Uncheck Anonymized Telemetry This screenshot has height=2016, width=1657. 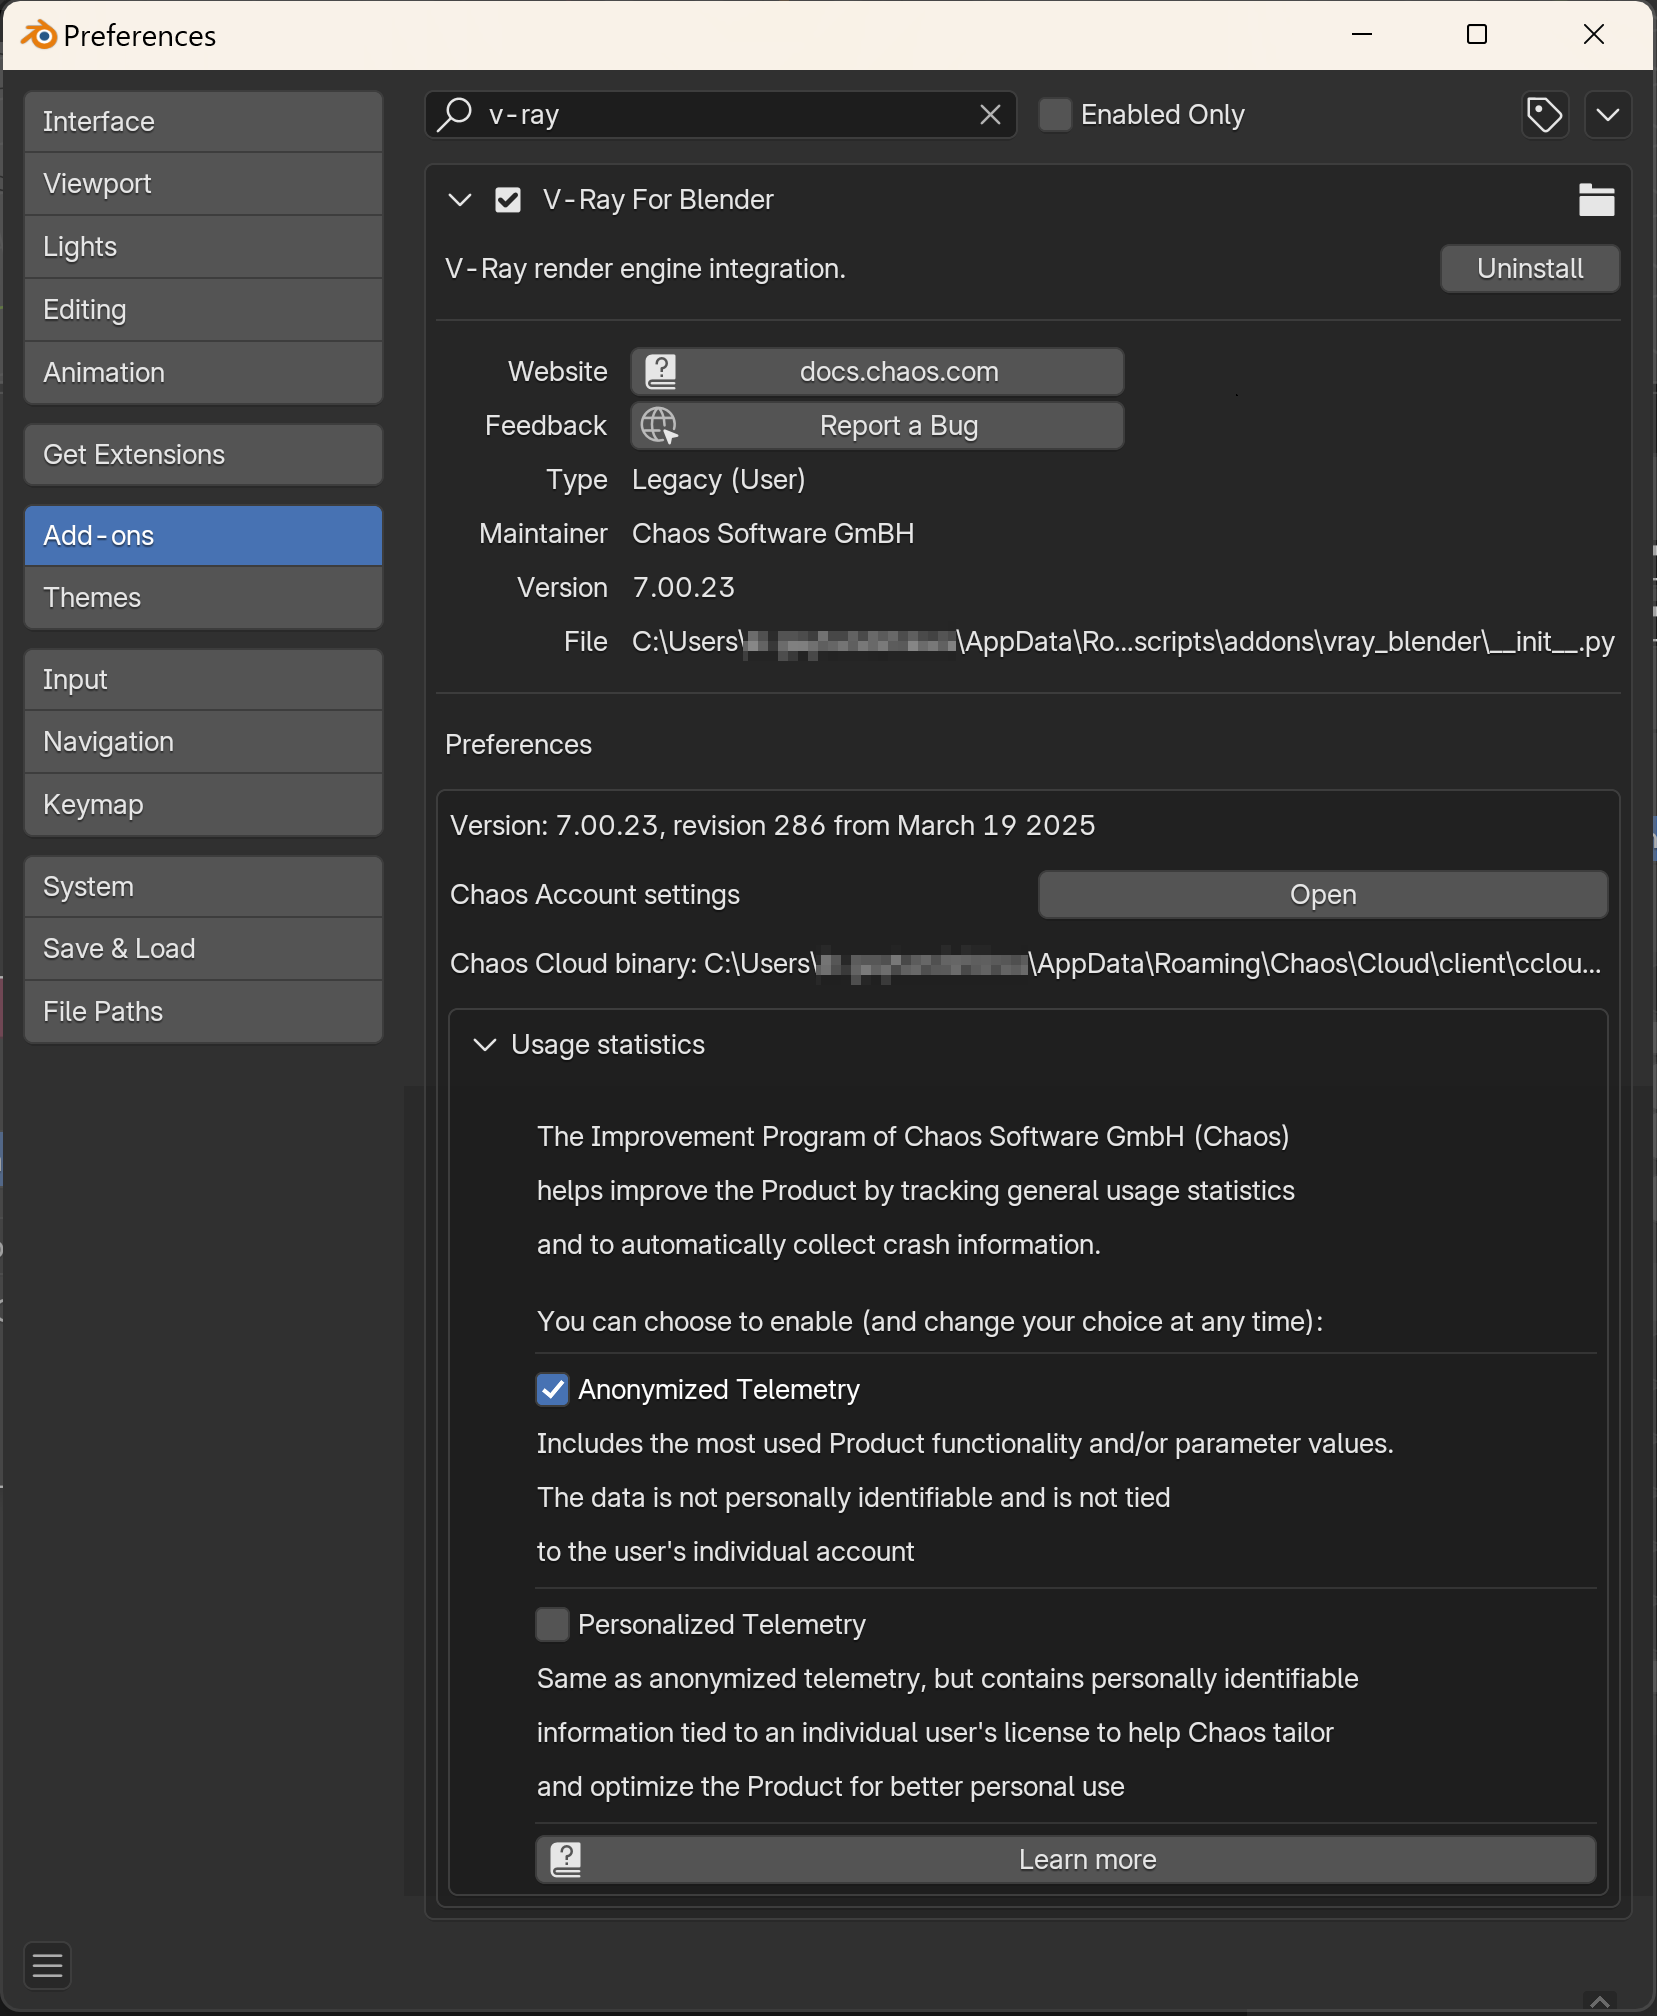point(553,1390)
